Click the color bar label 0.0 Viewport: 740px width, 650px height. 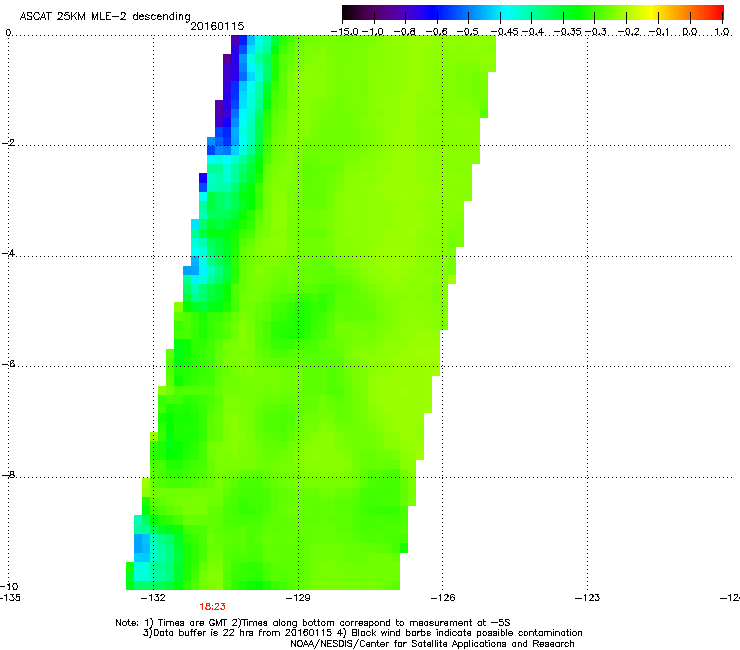tap(690, 32)
